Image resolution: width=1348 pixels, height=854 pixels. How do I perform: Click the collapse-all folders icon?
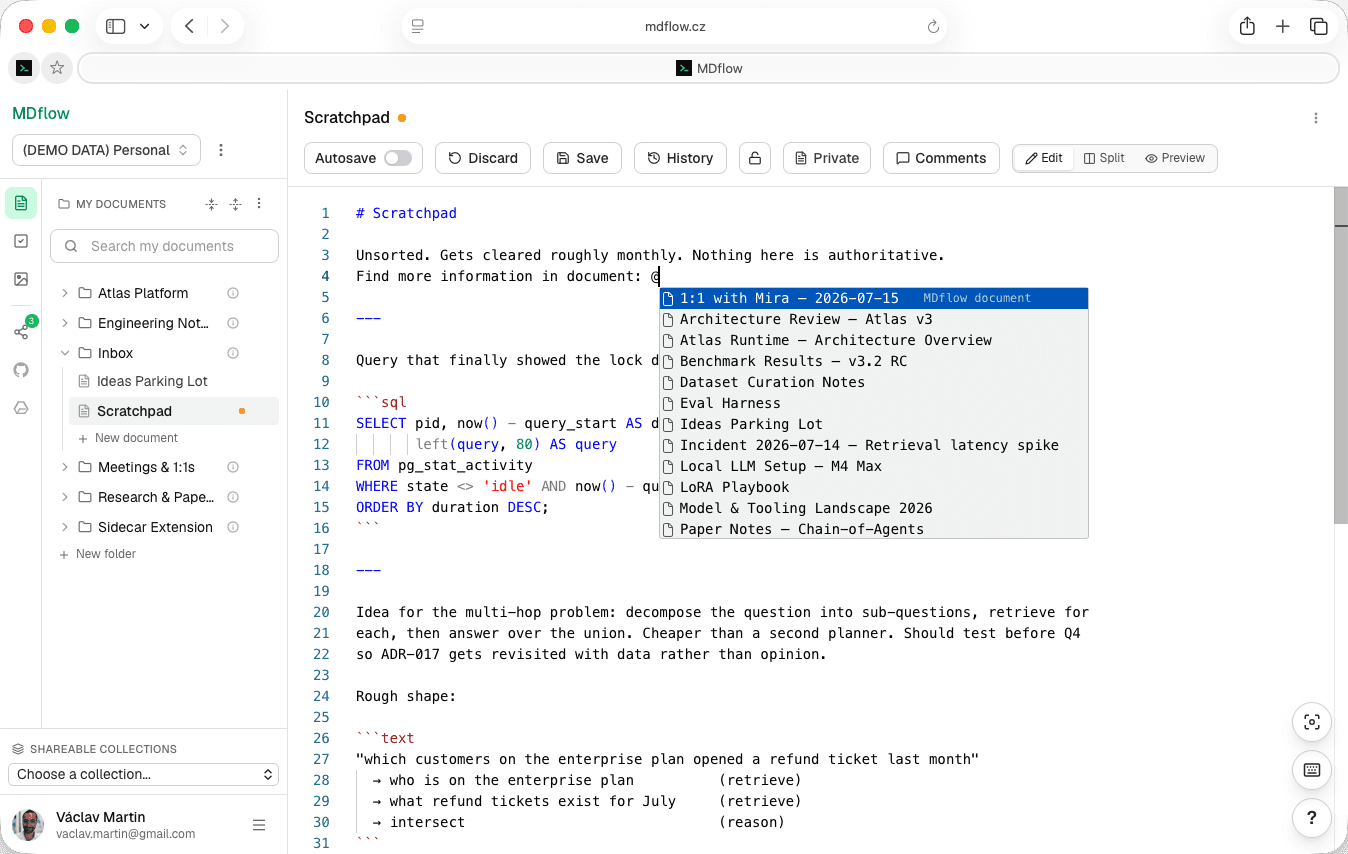click(x=211, y=204)
